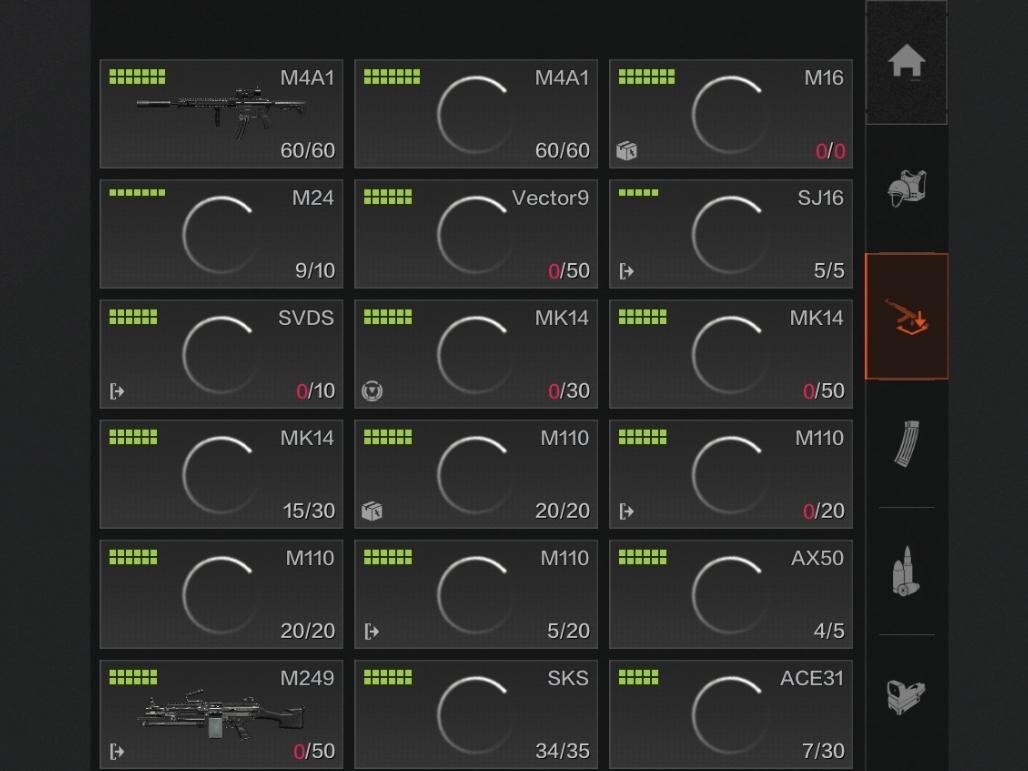
Task: Click the exit arrow icon on SJ16 card
Action: coord(627,271)
